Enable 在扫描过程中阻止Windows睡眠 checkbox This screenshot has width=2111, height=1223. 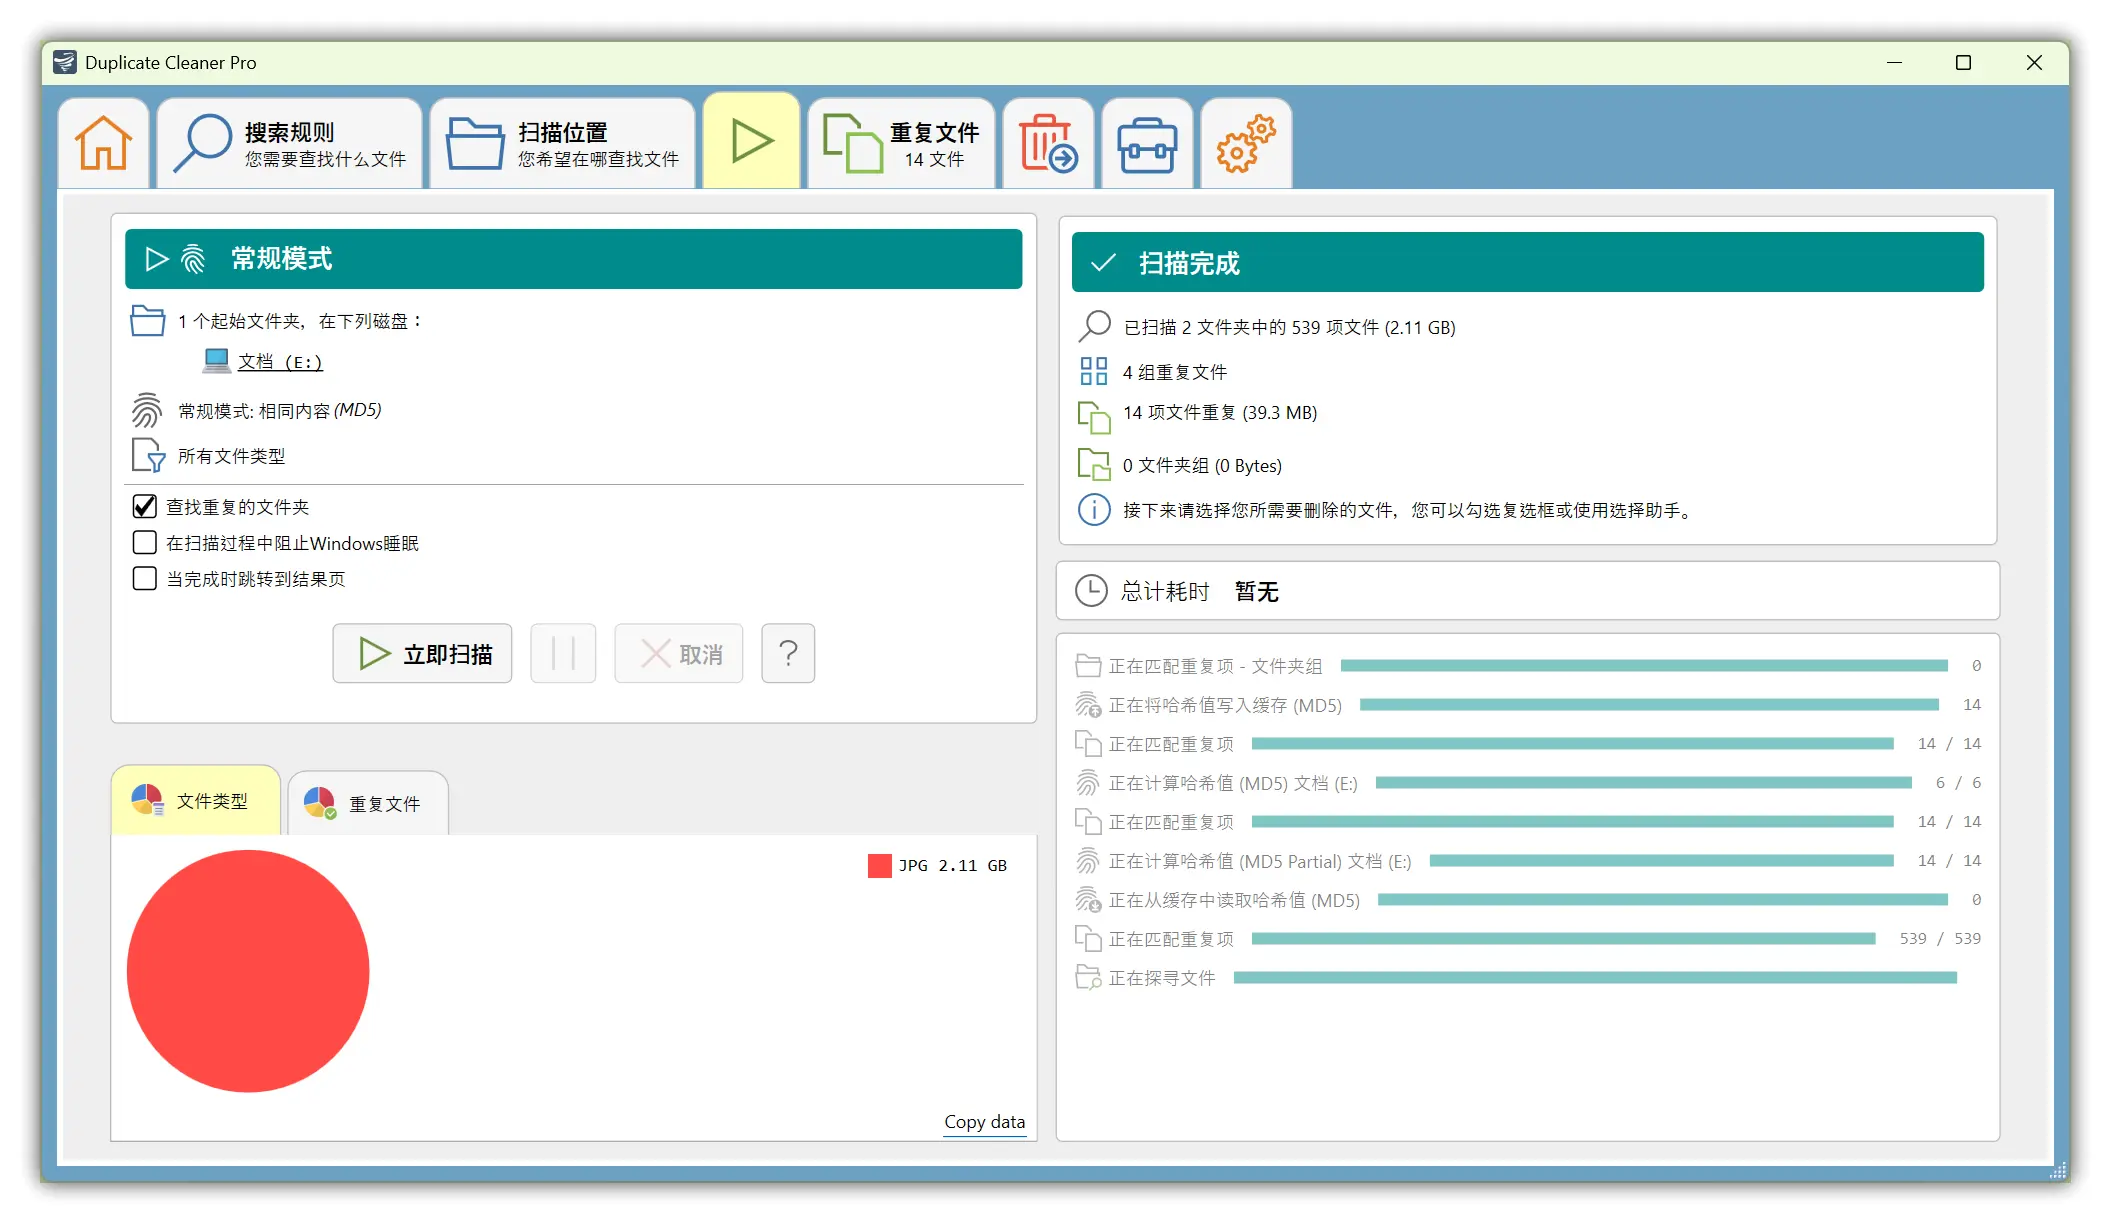(145, 543)
